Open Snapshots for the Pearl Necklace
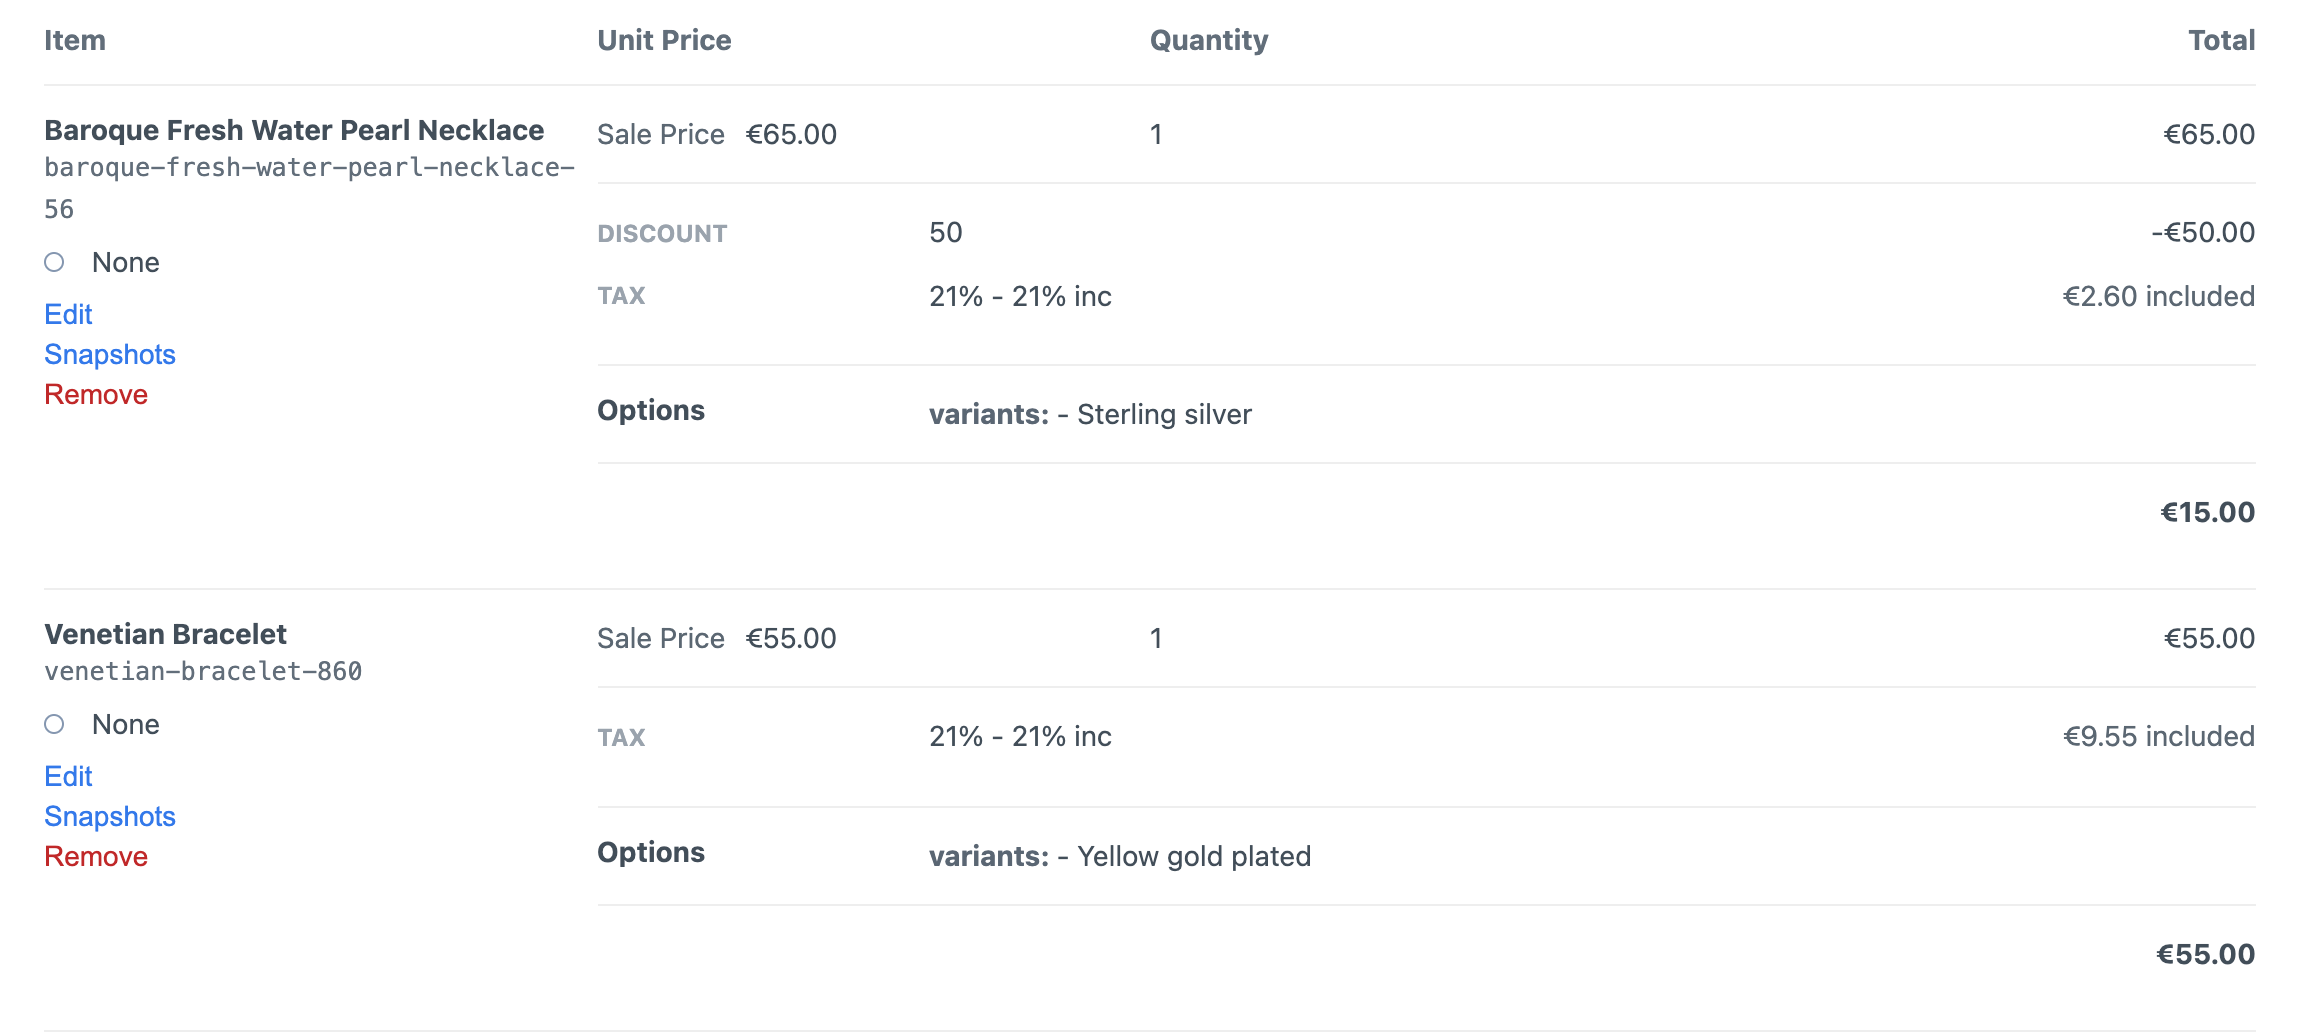The image size is (2300, 1032). click(x=109, y=354)
